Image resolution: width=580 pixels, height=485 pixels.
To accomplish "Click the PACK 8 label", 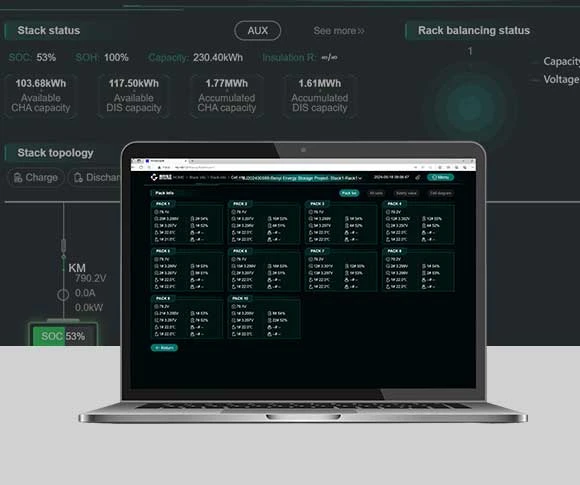I will (394, 251).
